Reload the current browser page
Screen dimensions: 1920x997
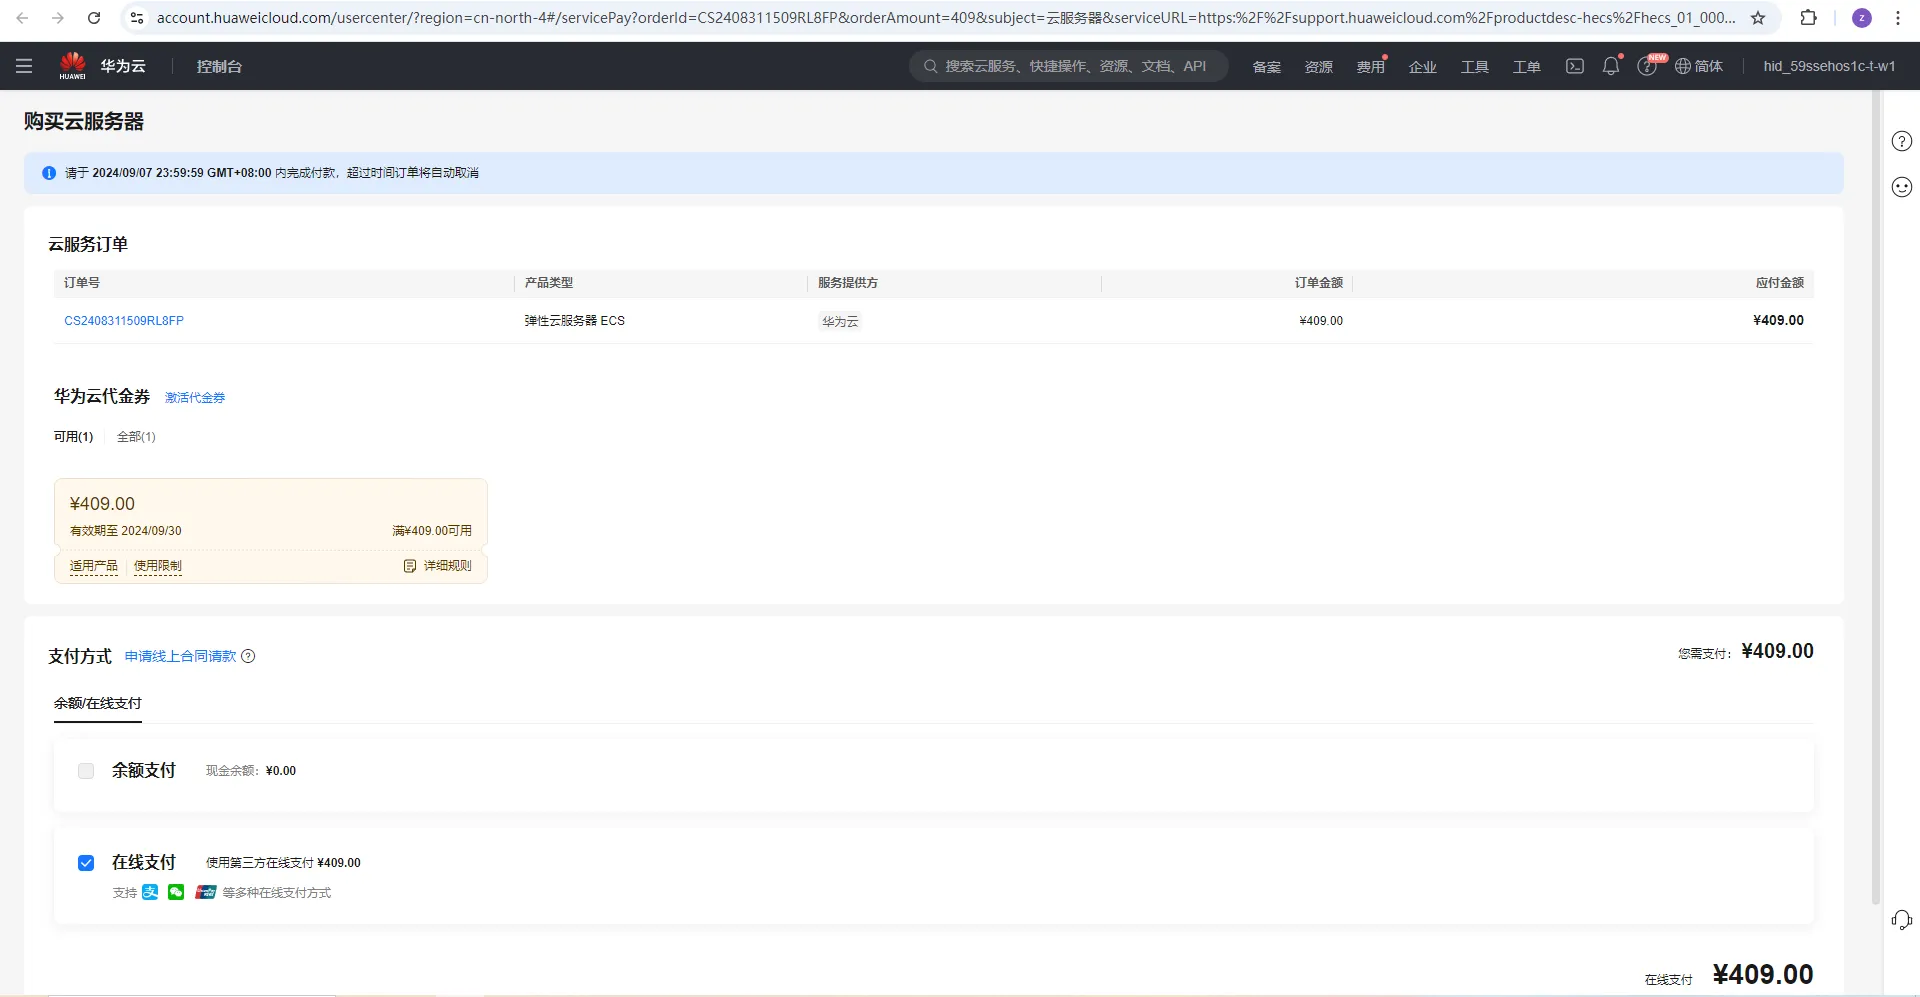coord(94,18)
